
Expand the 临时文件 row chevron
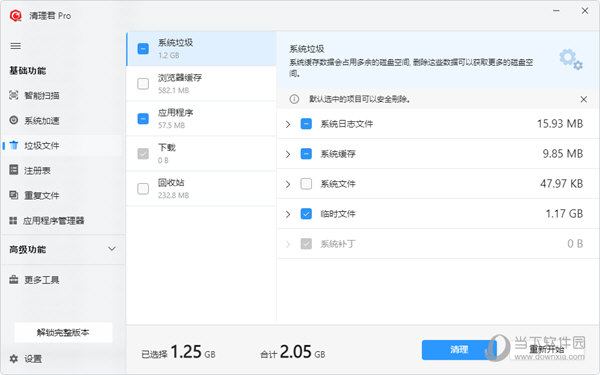(288, 214)
